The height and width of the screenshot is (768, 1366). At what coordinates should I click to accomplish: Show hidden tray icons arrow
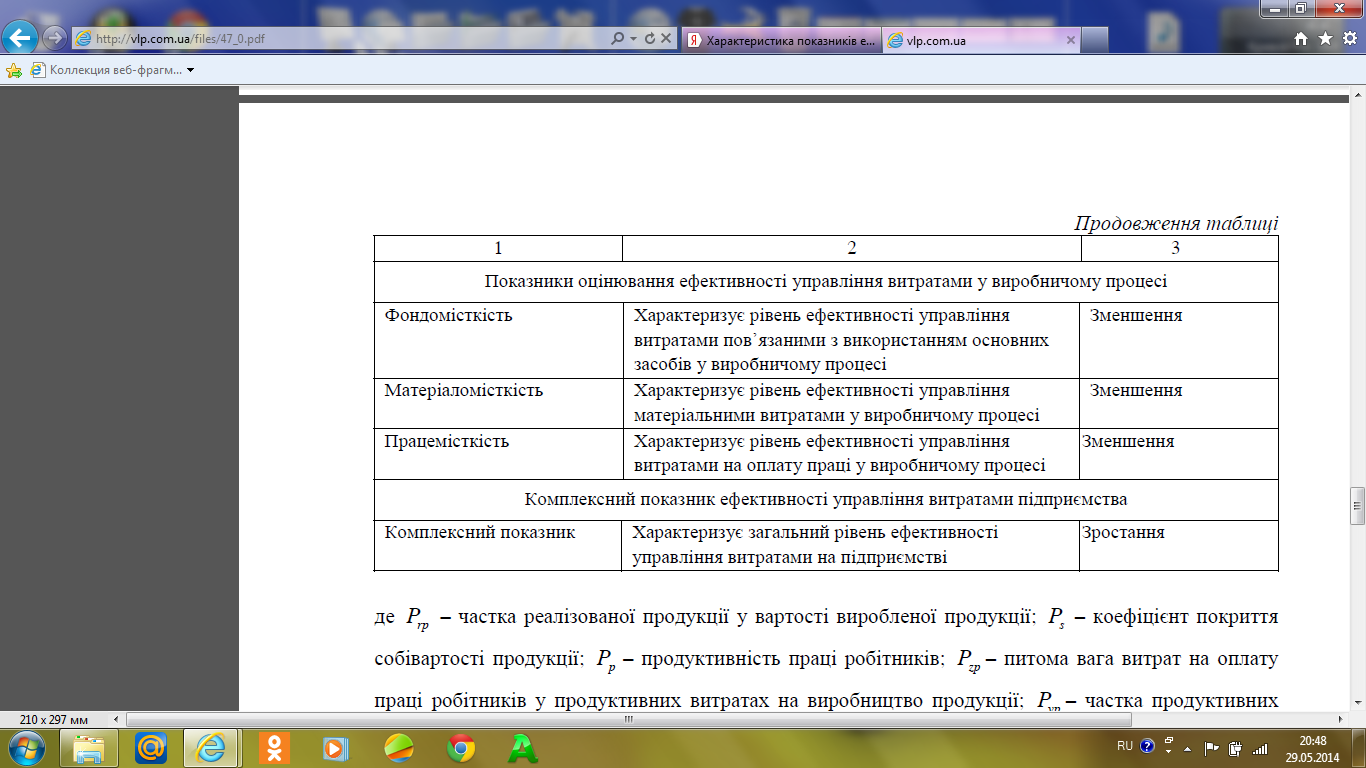pyautogui.click(x=1188, y=748)
